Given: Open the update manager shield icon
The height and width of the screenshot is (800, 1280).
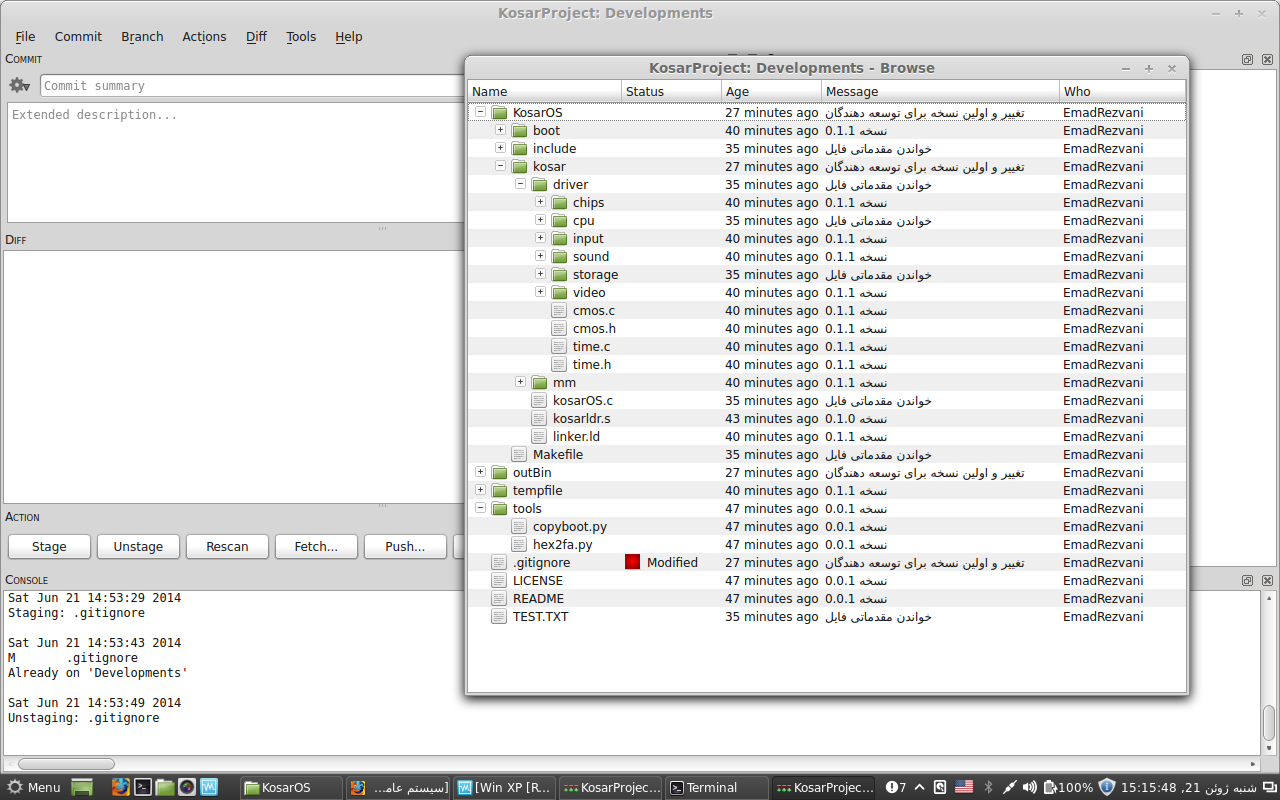Looking at the screenshot, I should pyautogui.click(x=1106, y=787).
